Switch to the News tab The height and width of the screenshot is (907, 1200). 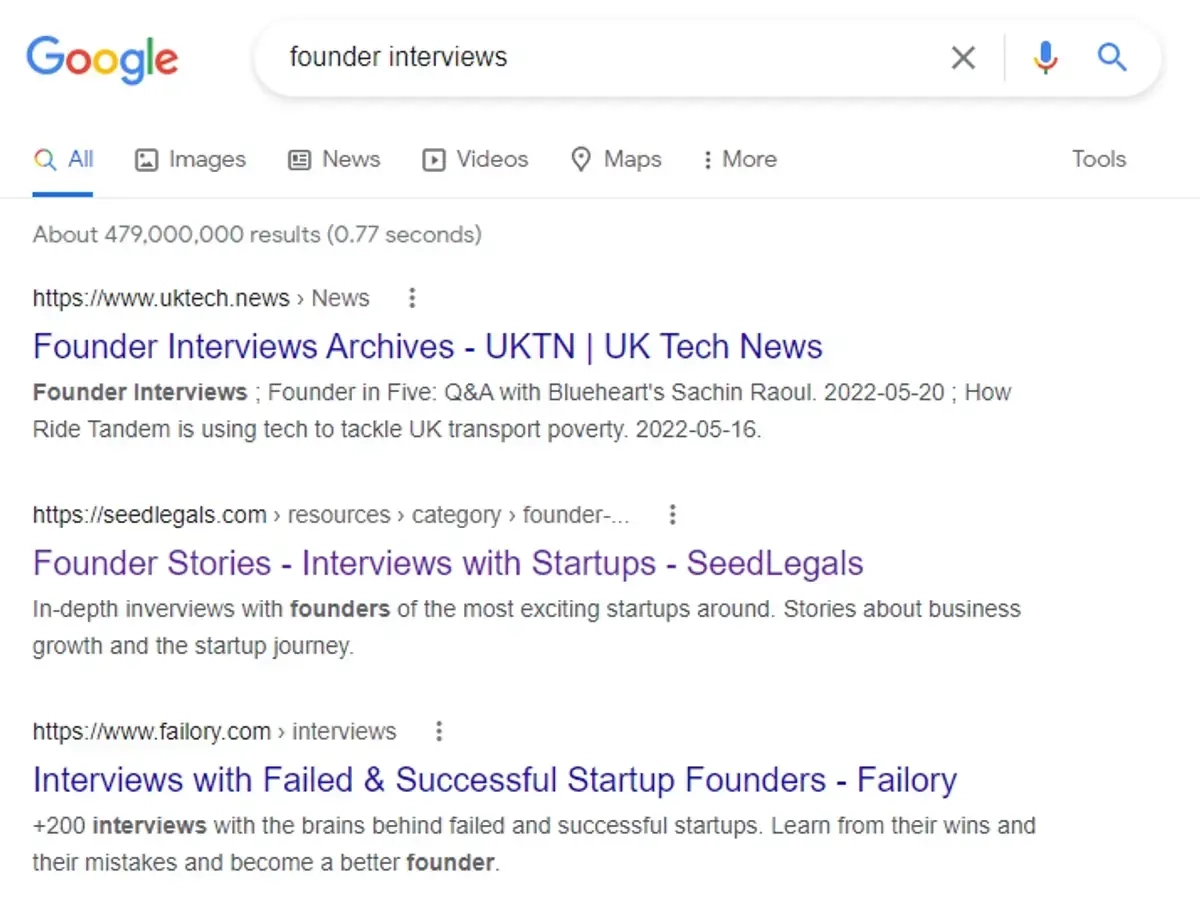click(x=334, y=160)
